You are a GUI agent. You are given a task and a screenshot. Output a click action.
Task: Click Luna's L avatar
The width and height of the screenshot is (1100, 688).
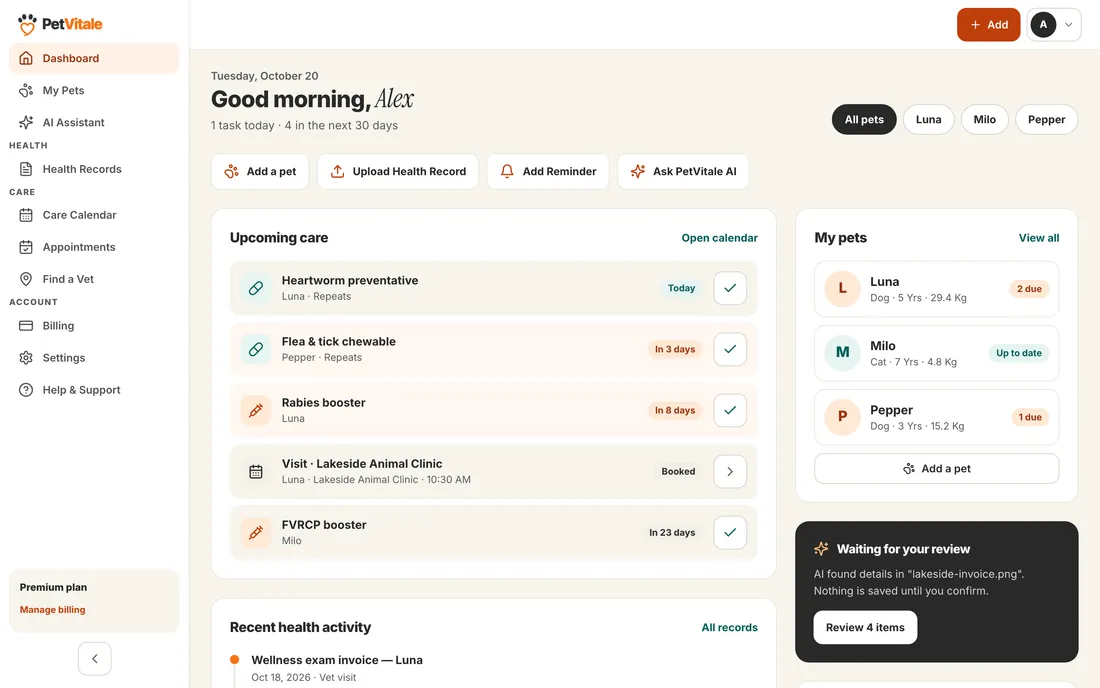tap(843, 289)
